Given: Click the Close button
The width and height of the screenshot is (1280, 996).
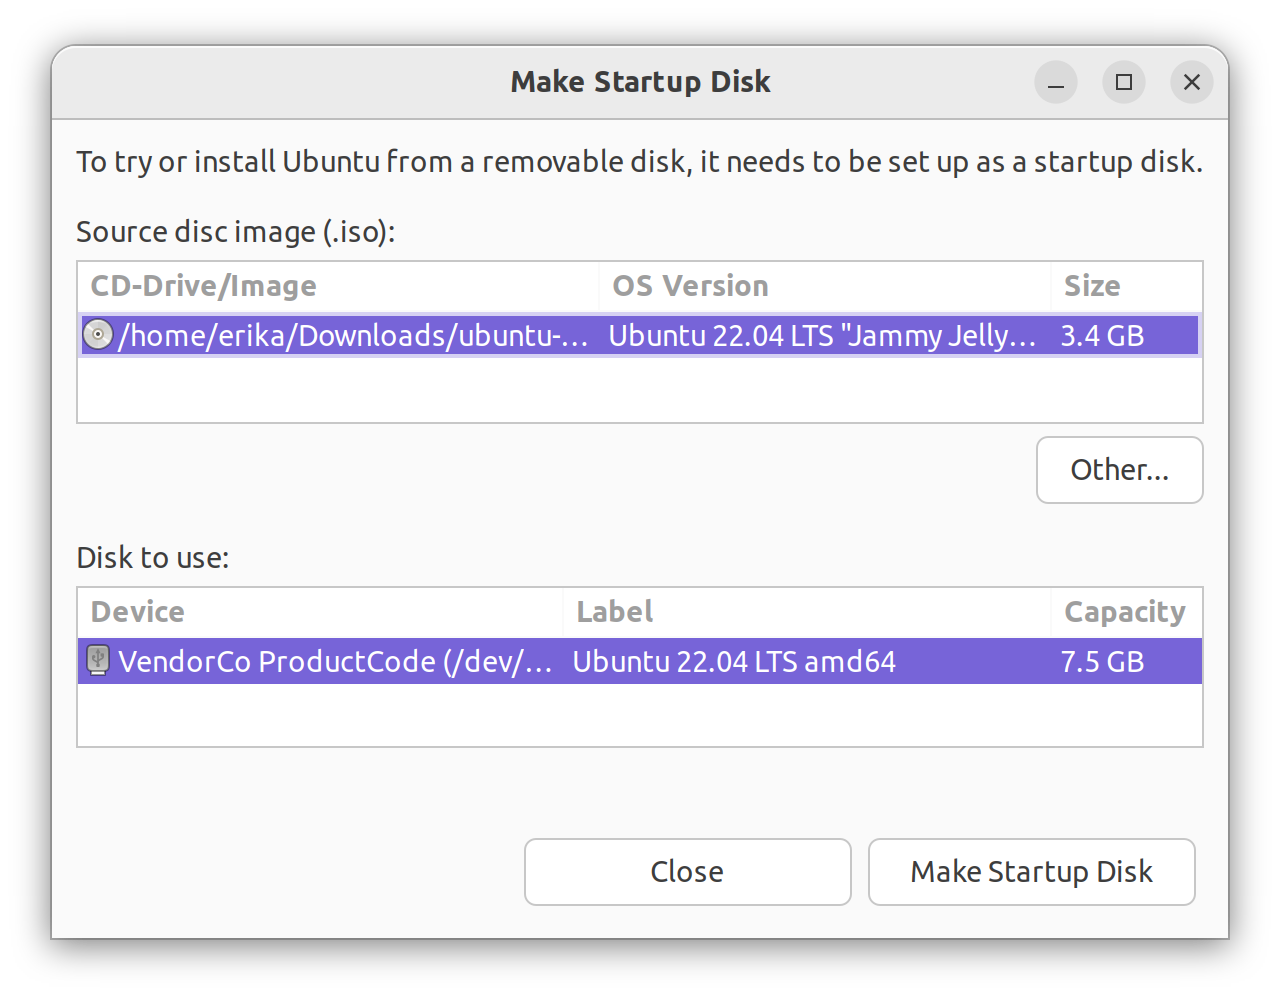Looking at the screenshot, I should coord(687,872).
